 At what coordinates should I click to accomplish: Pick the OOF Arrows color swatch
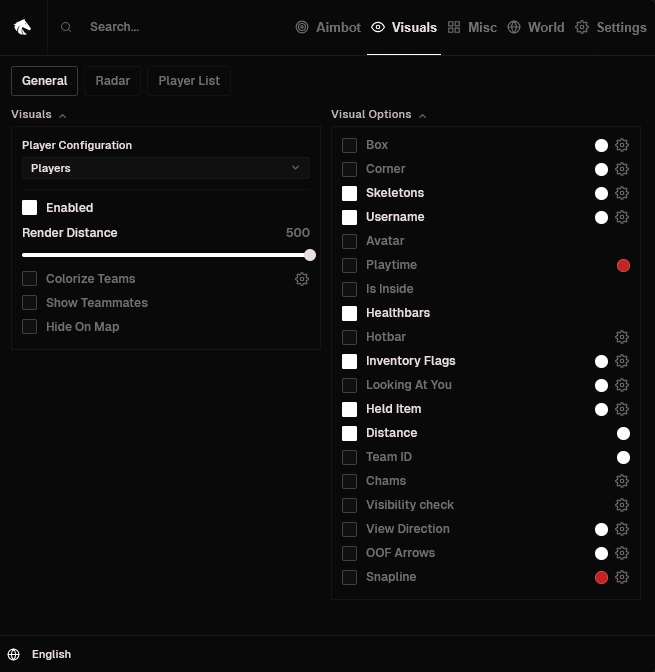coord(601,553)
